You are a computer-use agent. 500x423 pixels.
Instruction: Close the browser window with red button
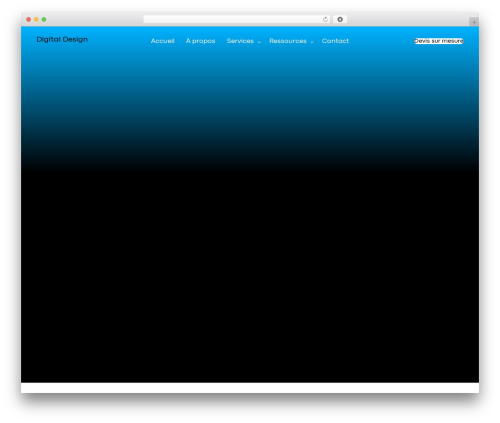(29, 19)
